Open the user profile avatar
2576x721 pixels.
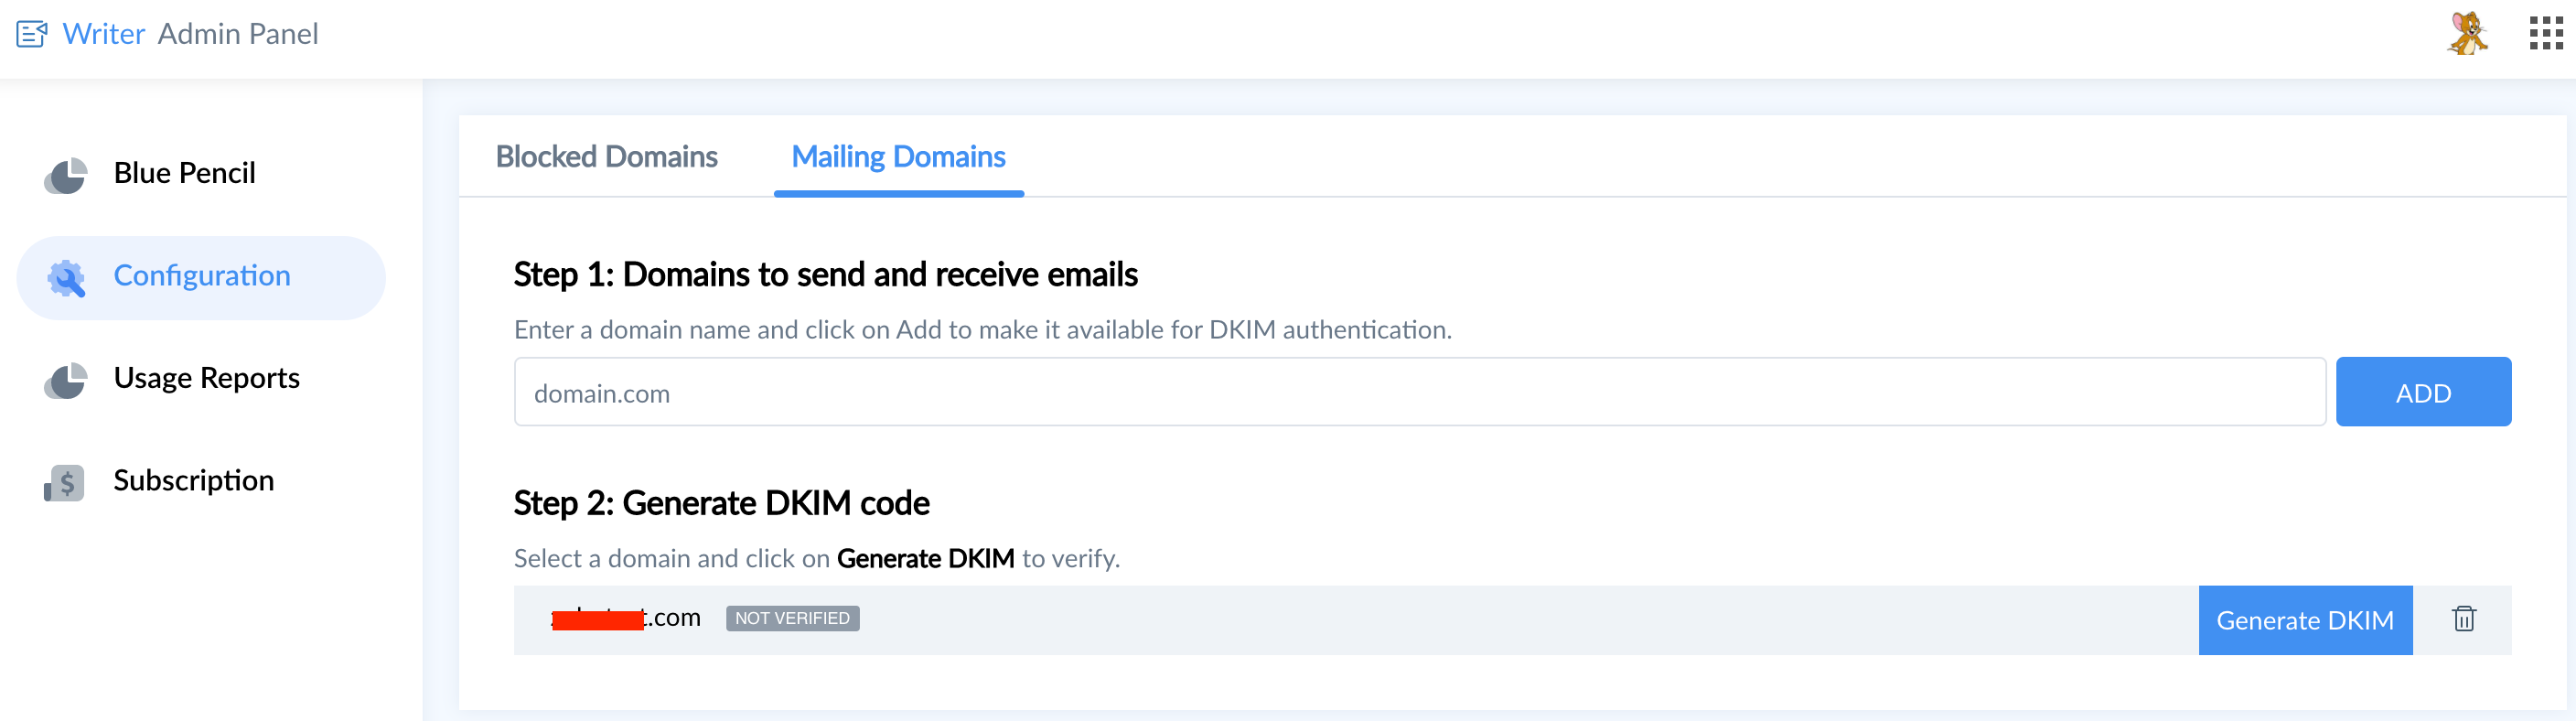(x=2467, y=34)
